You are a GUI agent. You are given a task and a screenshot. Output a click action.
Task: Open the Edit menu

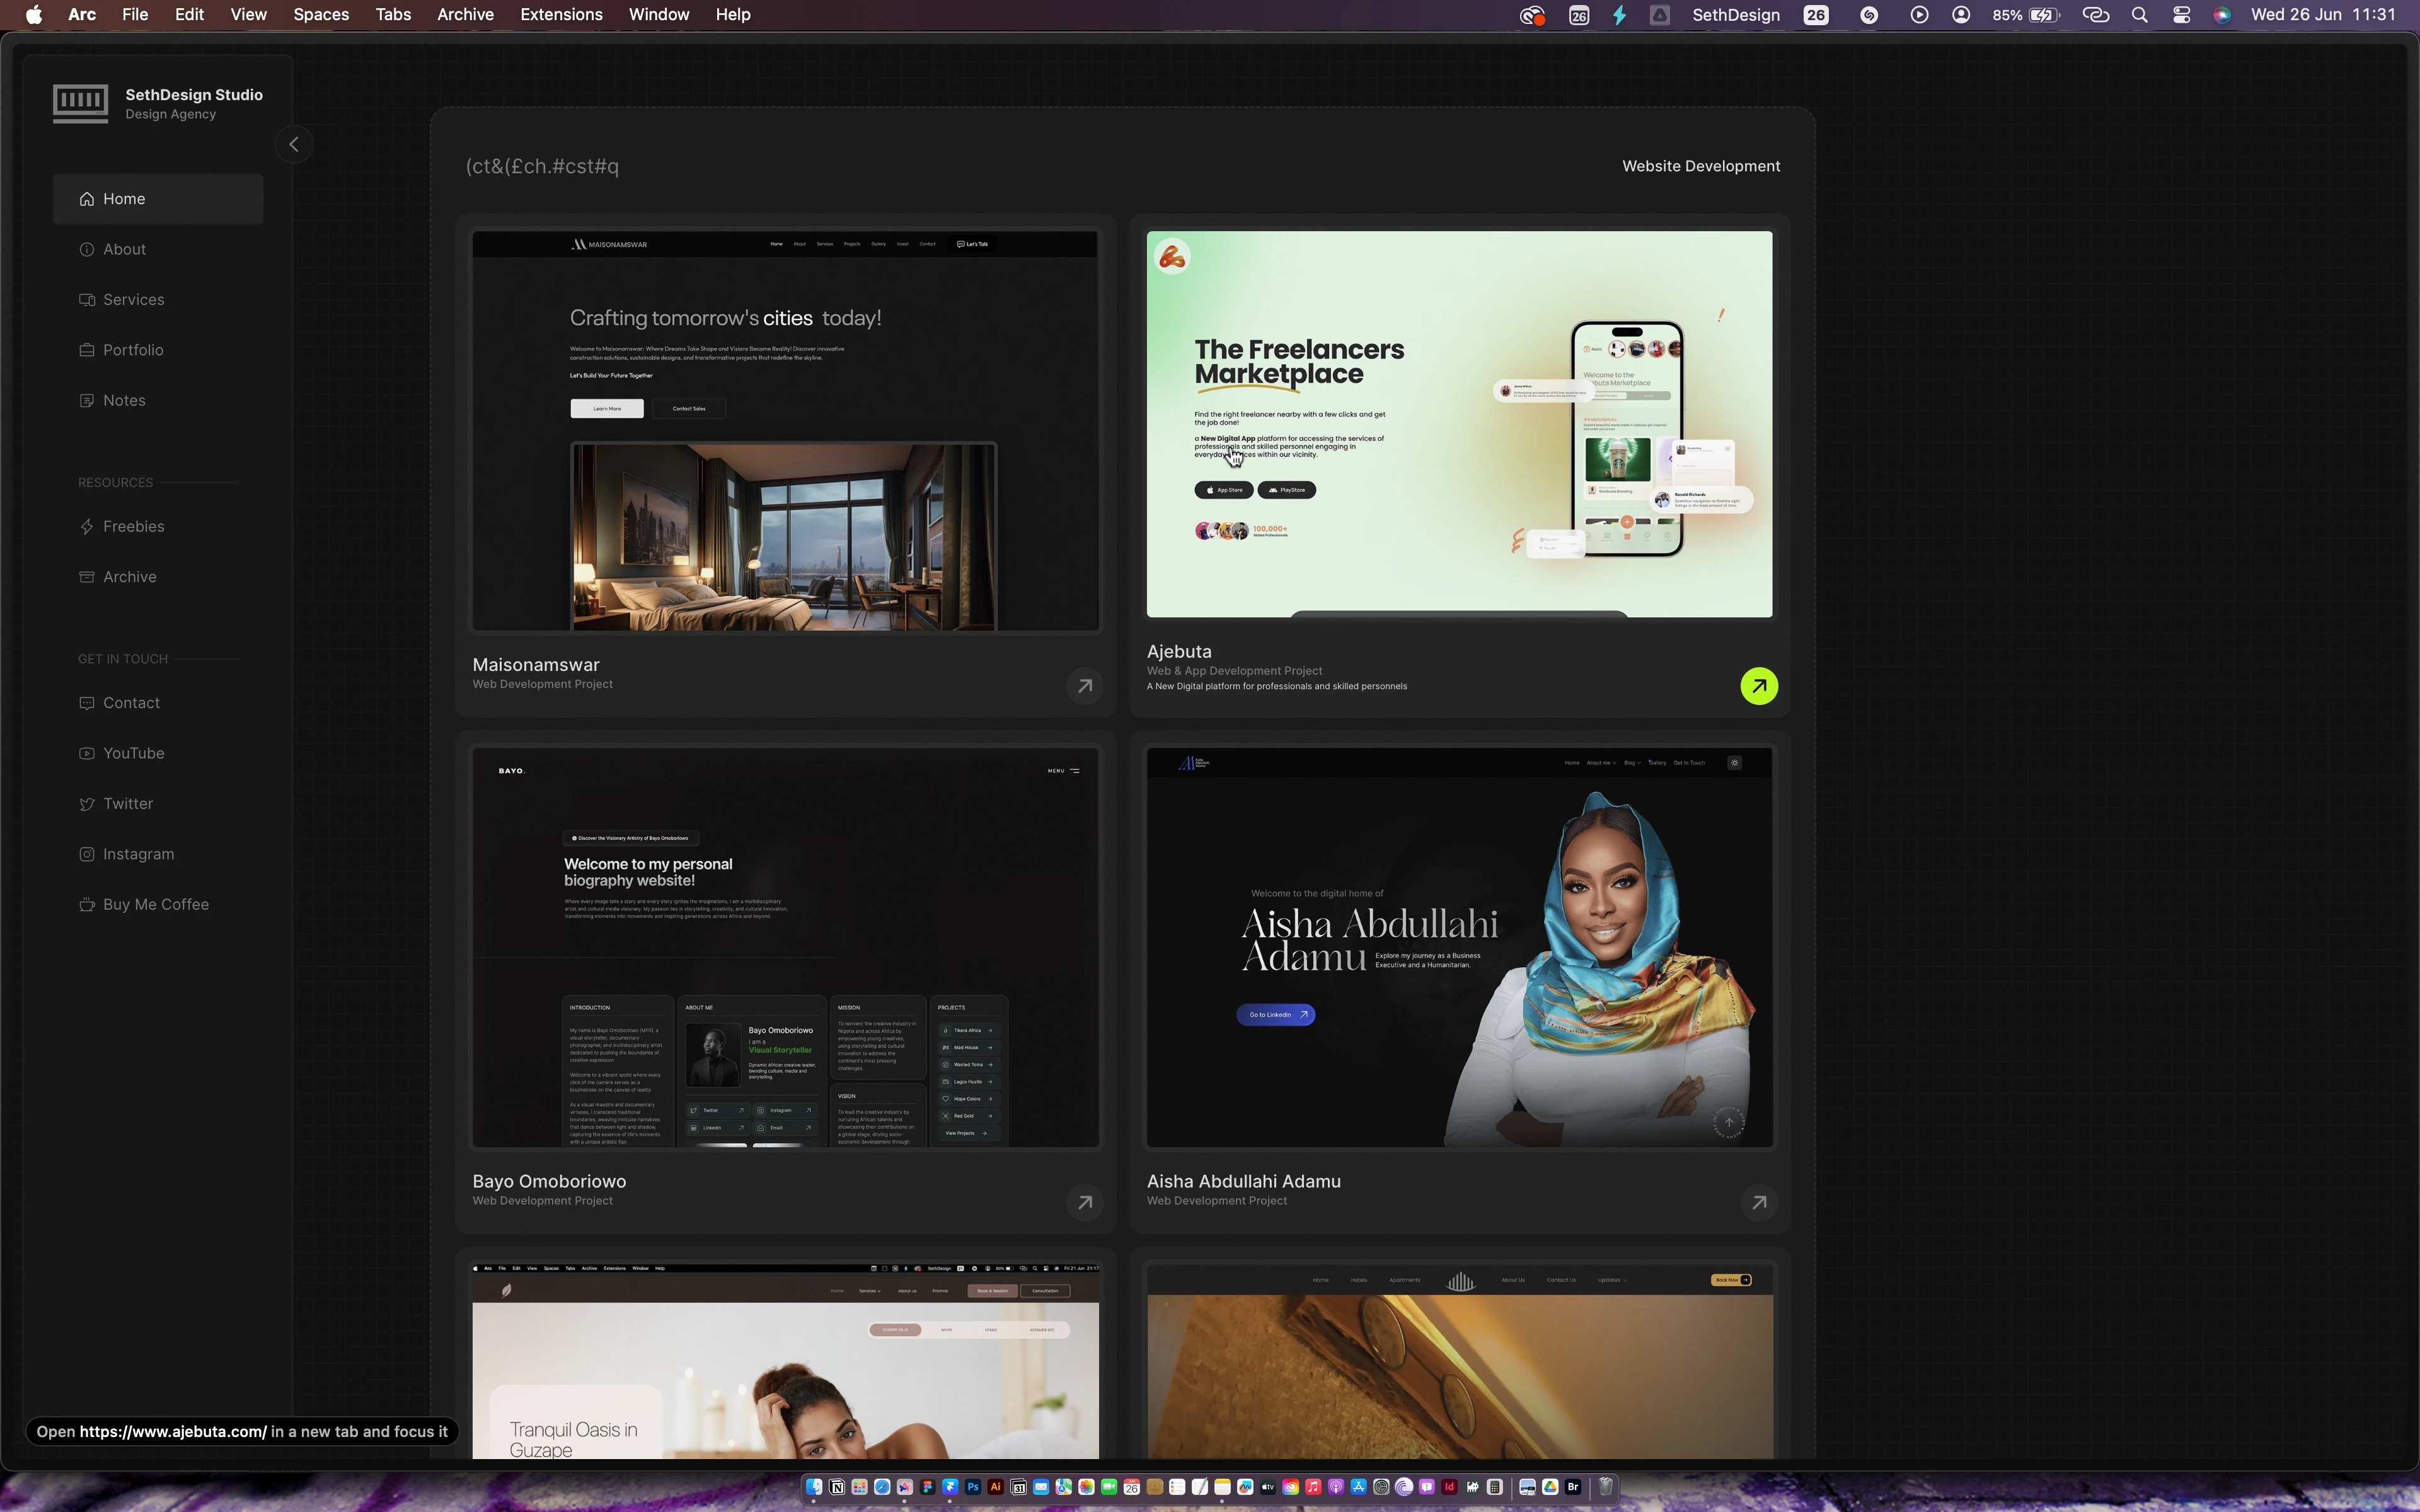[189, 15]
